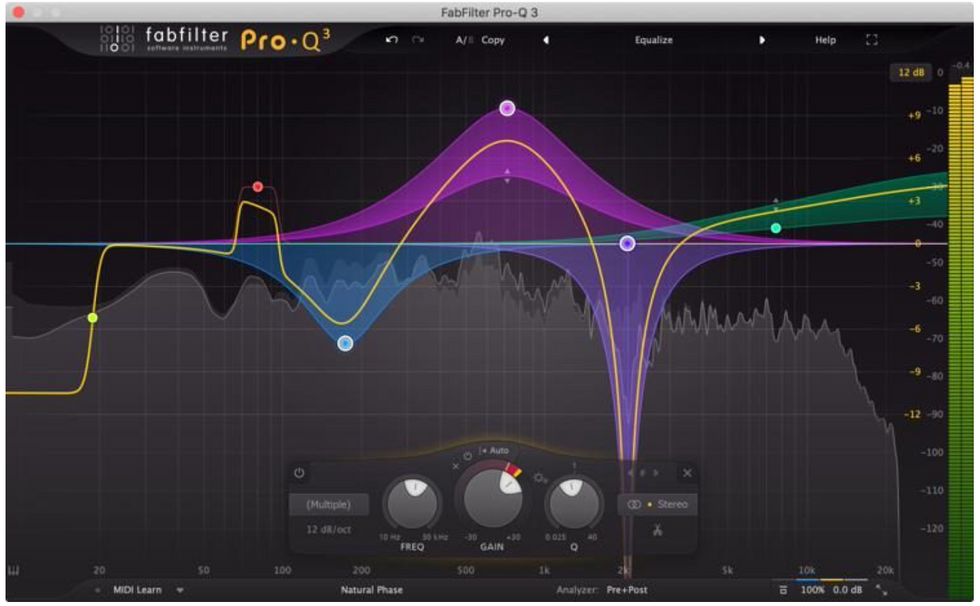Open the Stereo placement dropdown
Screen dimensions: 980x606
tap(658, 504)
